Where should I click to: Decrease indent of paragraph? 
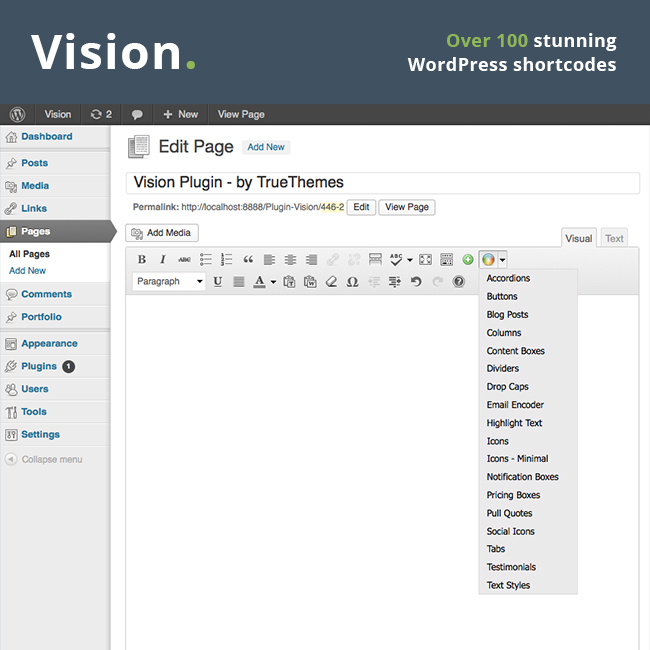[x=374, y=281]
